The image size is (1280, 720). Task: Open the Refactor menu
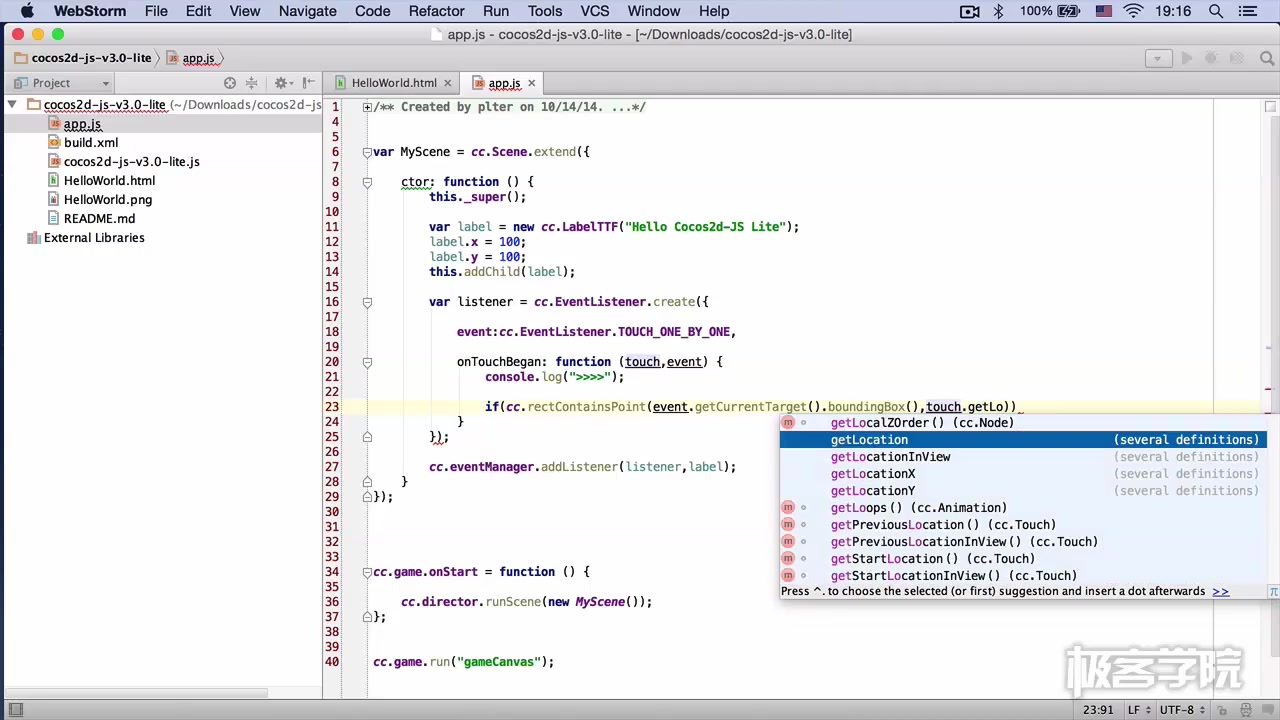pos(437,11)
